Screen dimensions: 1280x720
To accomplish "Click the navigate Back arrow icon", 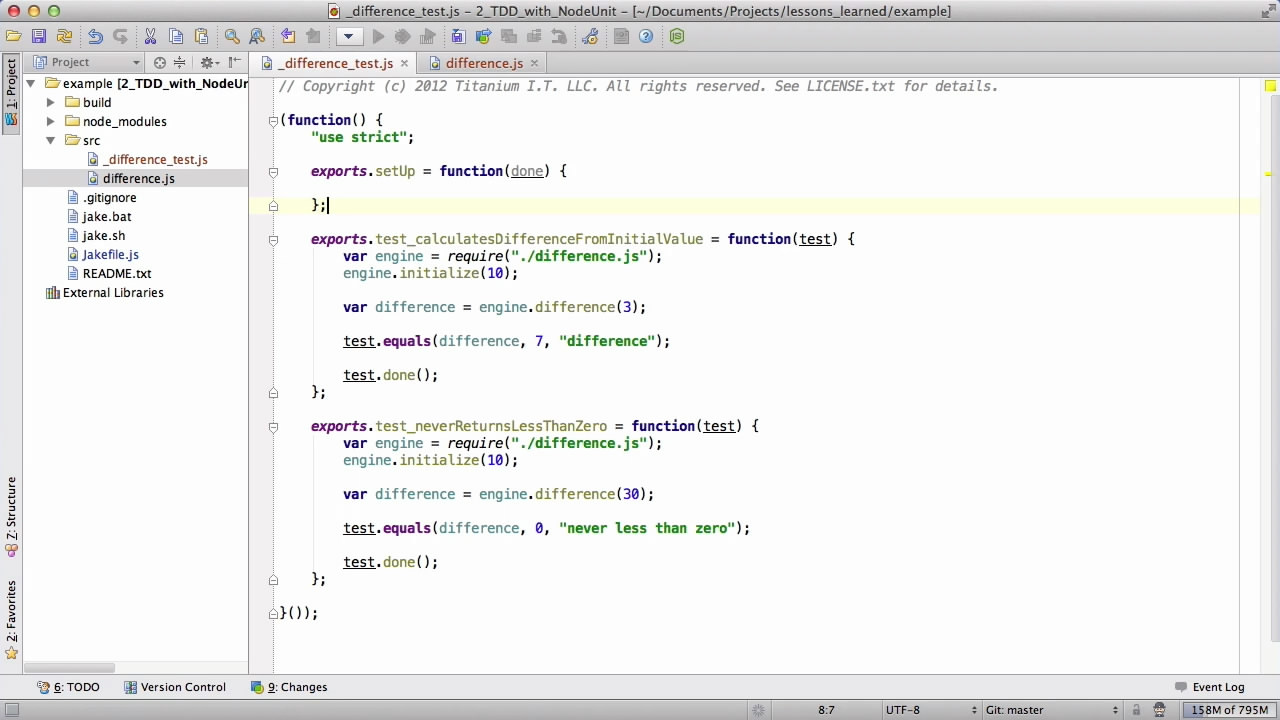I will tap(288, 36).
